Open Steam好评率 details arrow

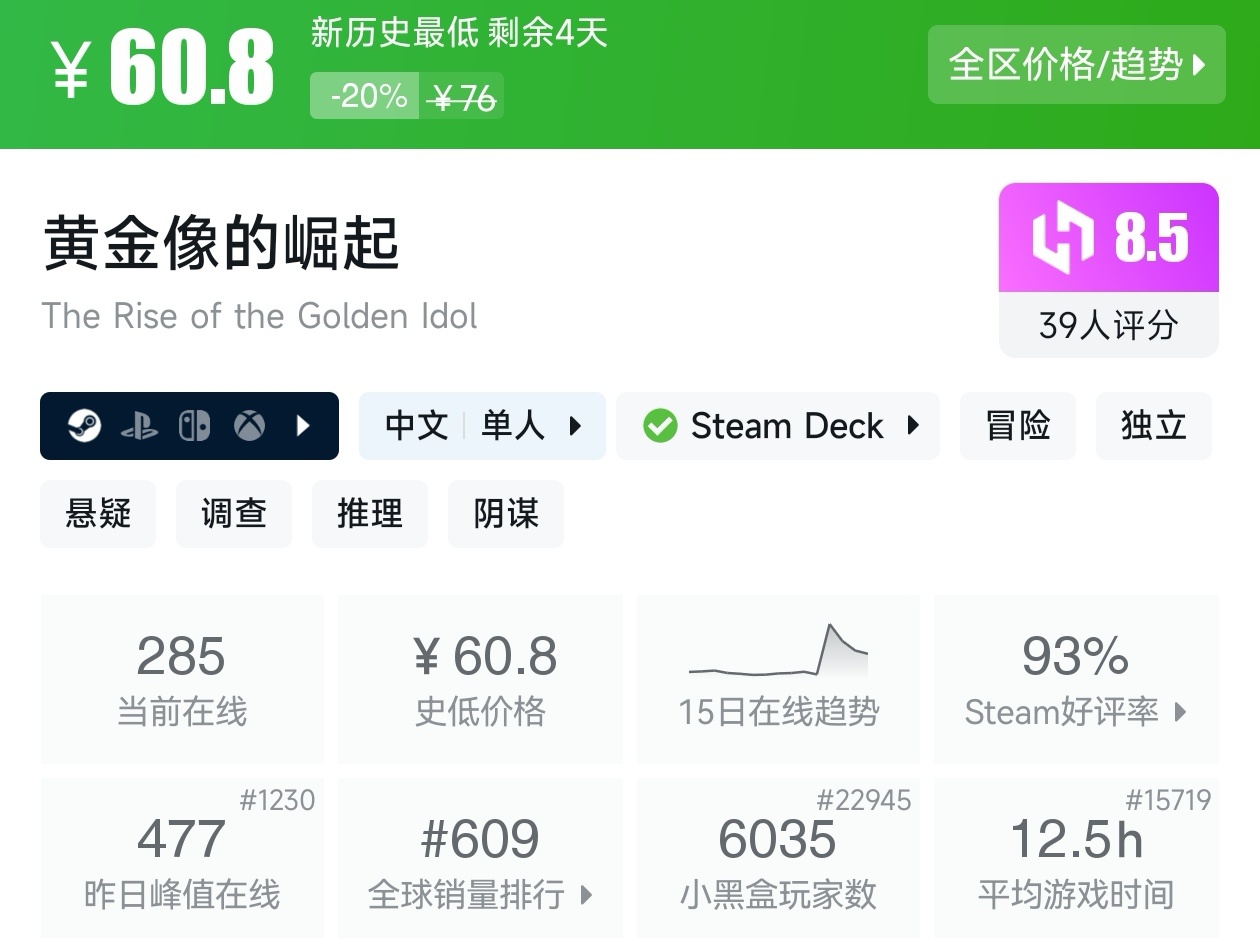pyautogui.click(x=1181, y=712)
